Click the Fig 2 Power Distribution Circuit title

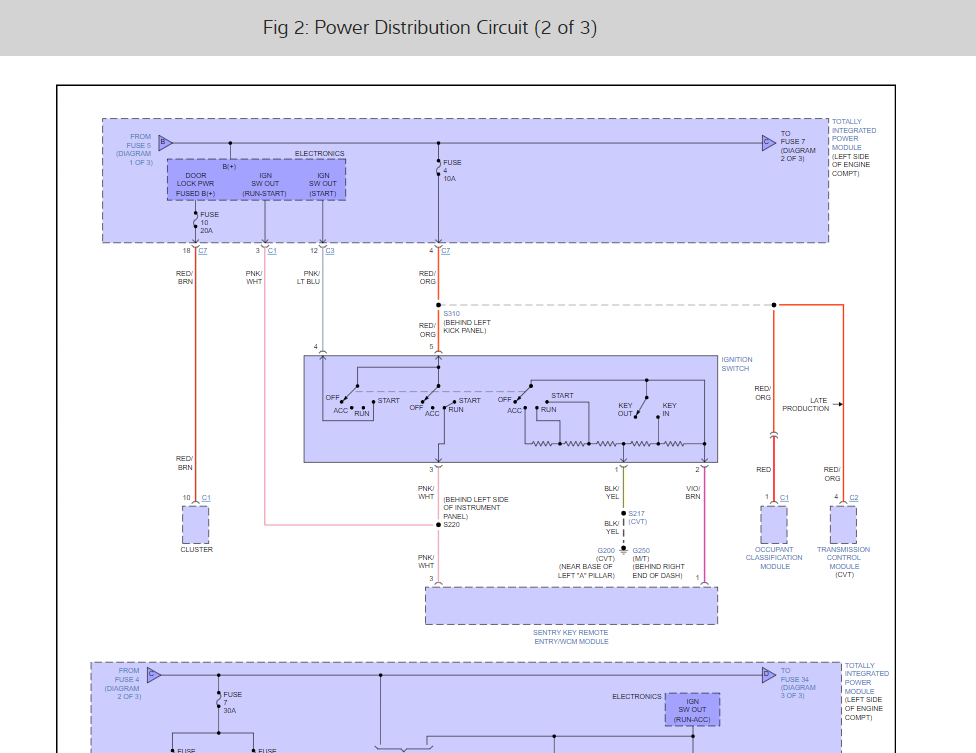[430, 28]
